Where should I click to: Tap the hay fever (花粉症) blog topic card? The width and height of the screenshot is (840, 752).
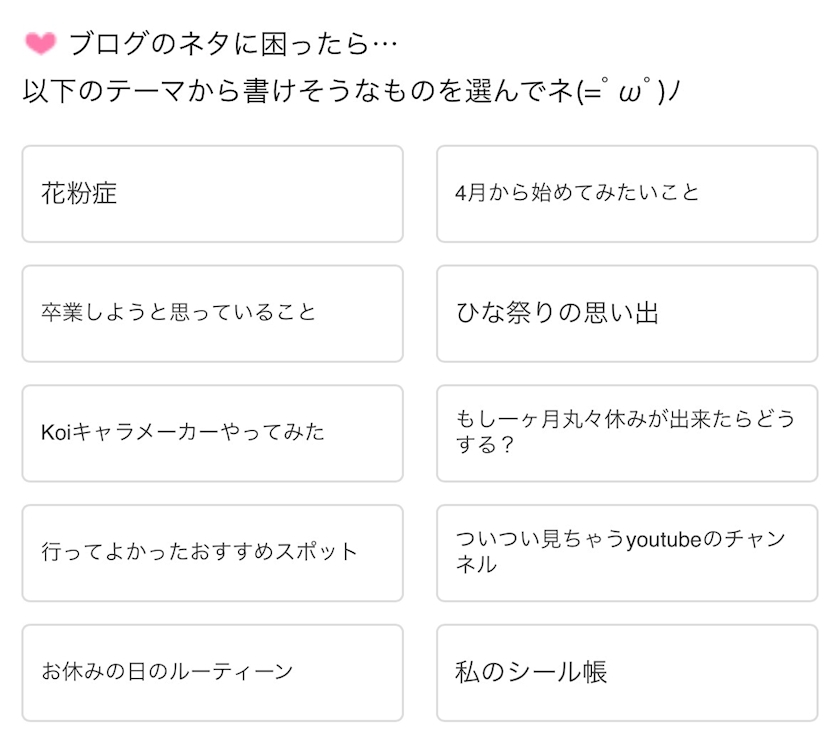pyautogui.click(x=212, y=194)
